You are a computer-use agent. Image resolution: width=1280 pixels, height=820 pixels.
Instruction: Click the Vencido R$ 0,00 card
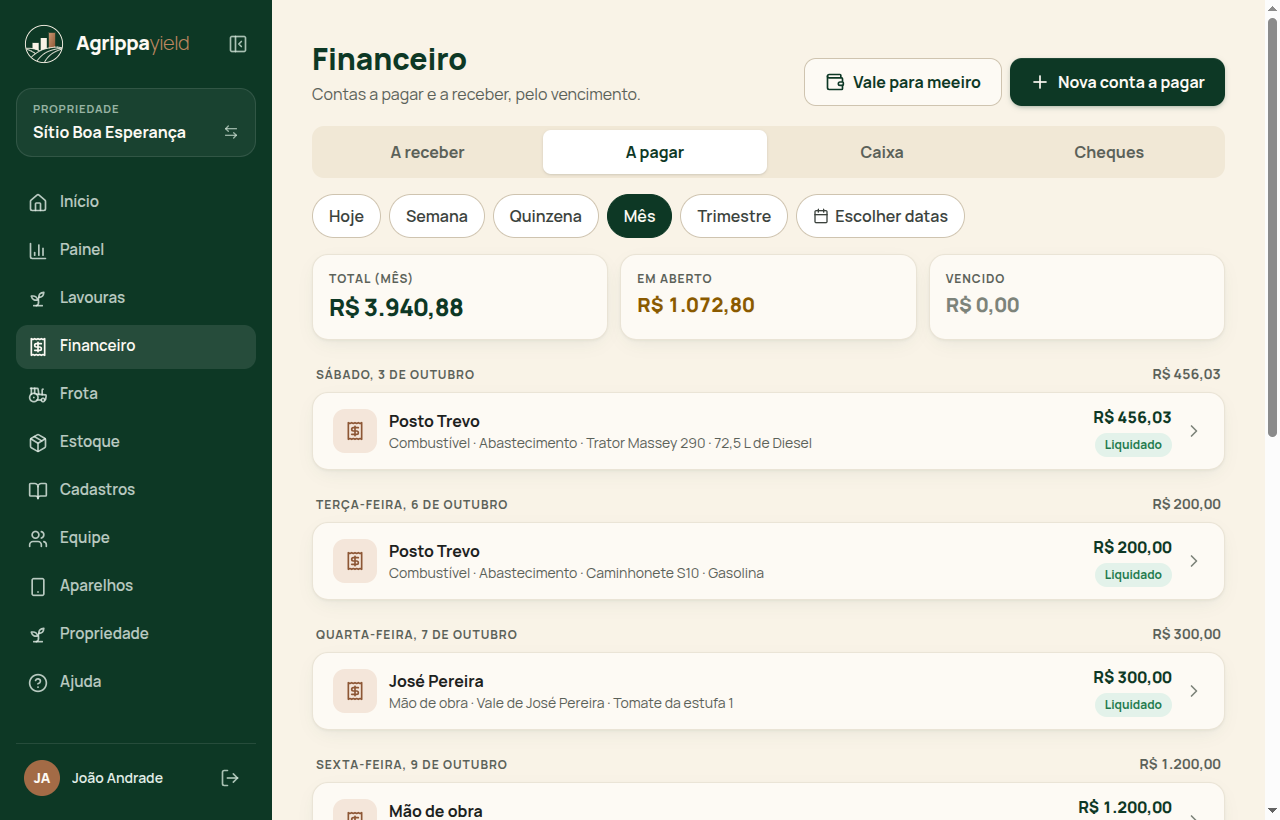[1077, 297]
